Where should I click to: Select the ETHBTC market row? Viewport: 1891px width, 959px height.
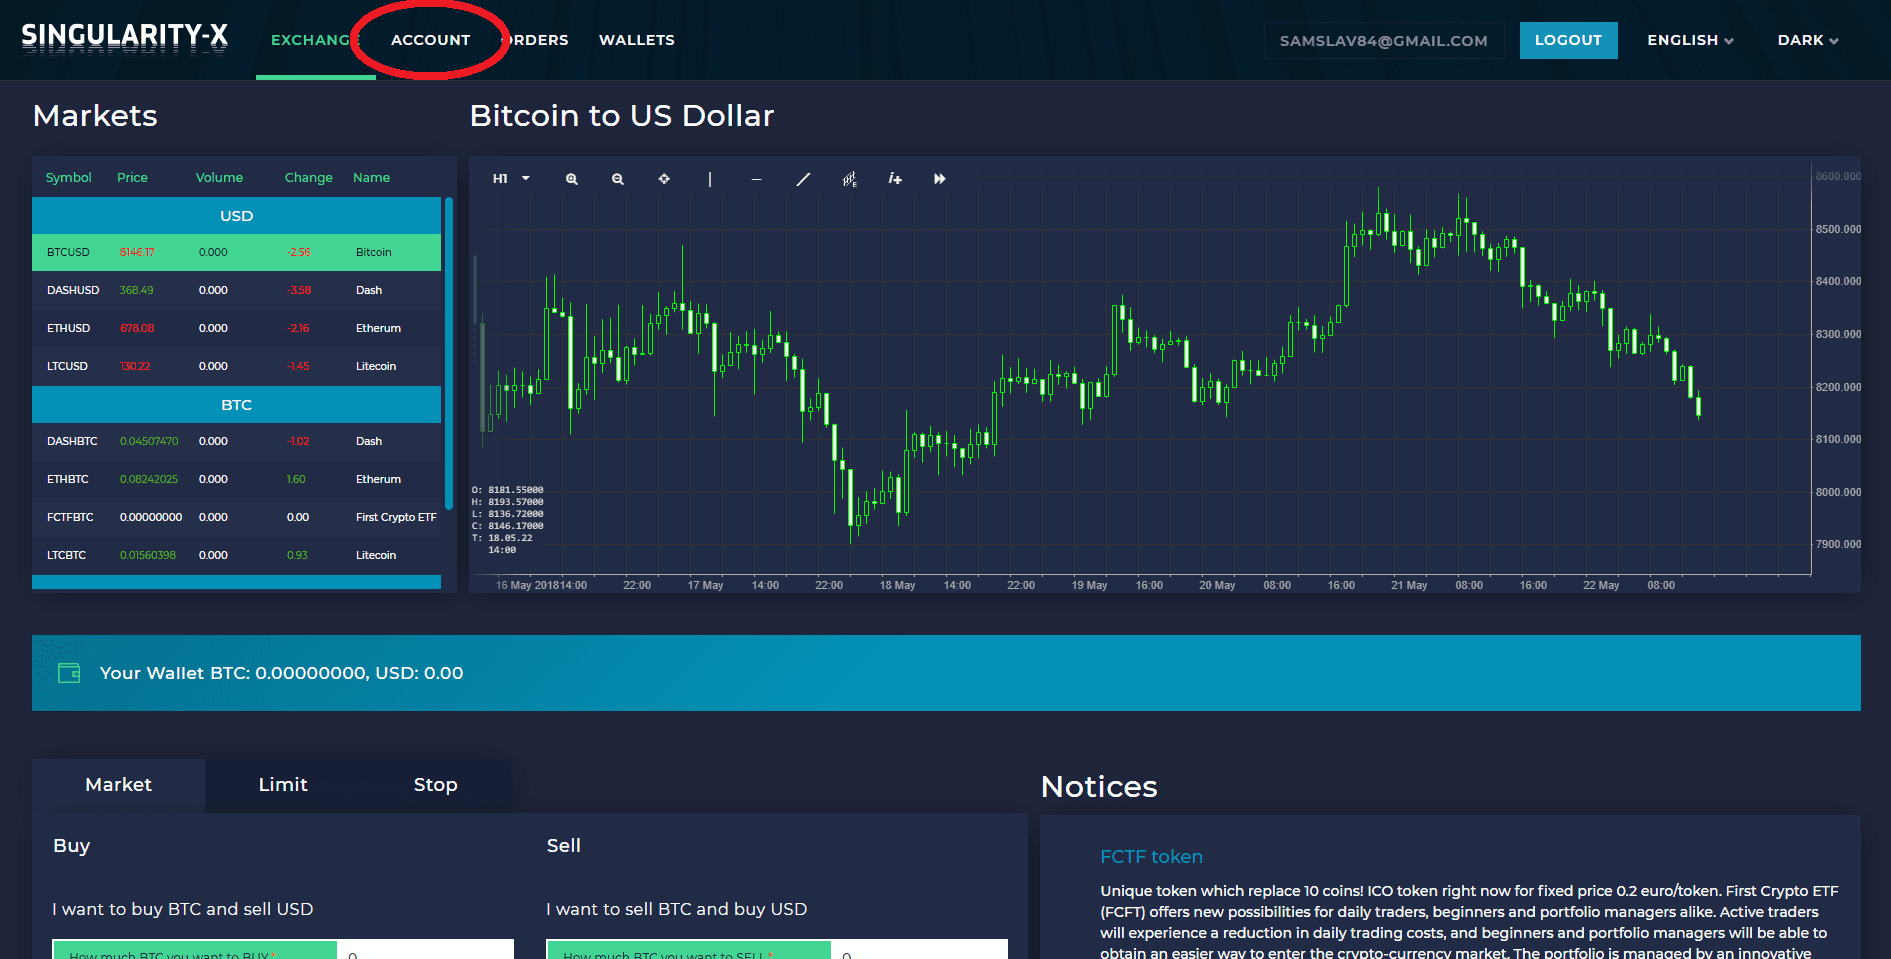[236, 479]
